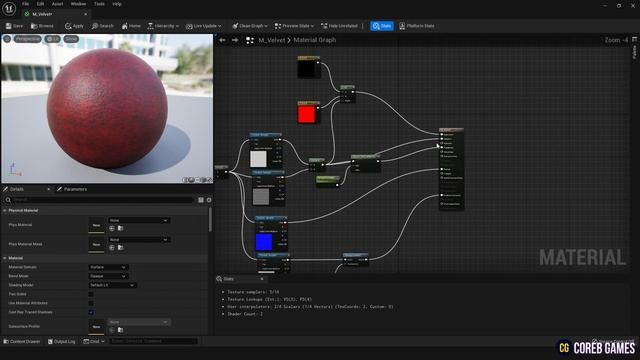
Task: Open the Help menu
Action: pos(117,4)
